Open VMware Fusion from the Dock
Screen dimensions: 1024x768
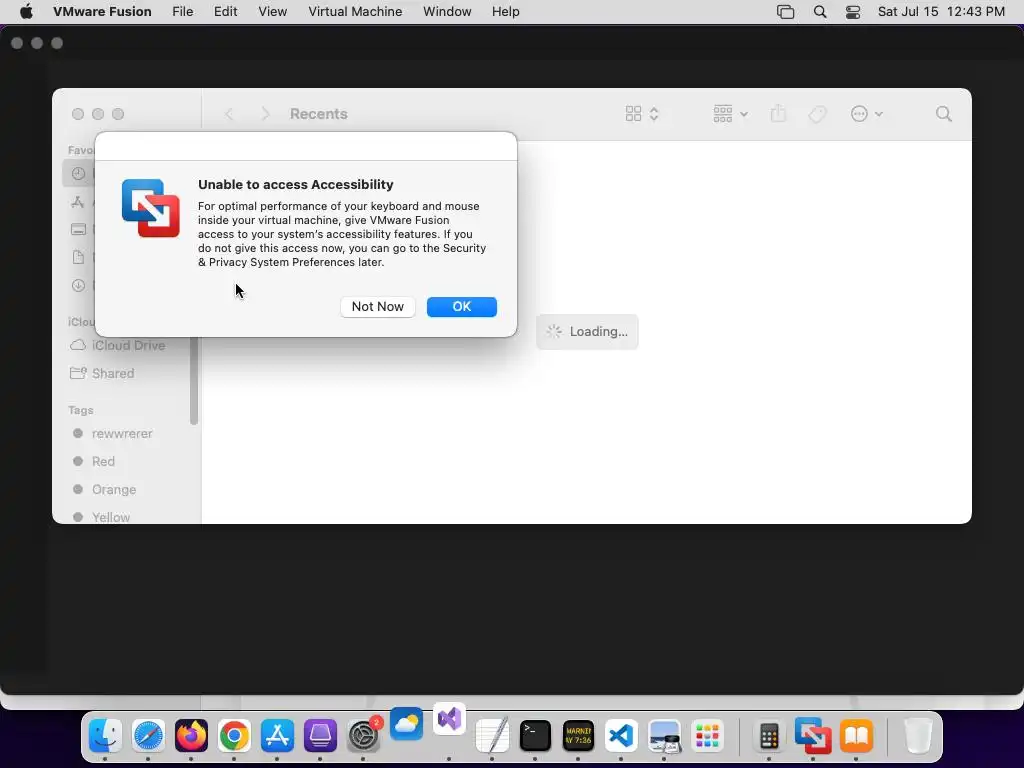813,735
